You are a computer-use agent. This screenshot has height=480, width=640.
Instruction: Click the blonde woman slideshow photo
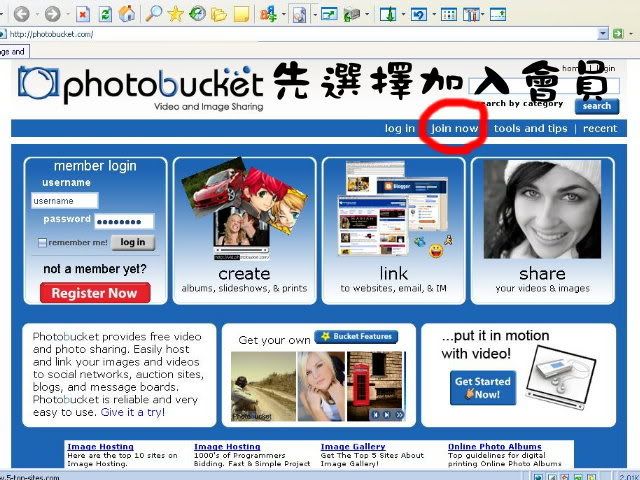coord(321,386)
